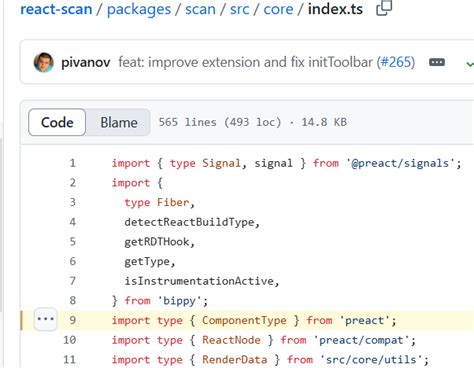This screenshot has height=368, width=474.
Task: Click green commit status checkmark
Action: (x=469, y=64)
